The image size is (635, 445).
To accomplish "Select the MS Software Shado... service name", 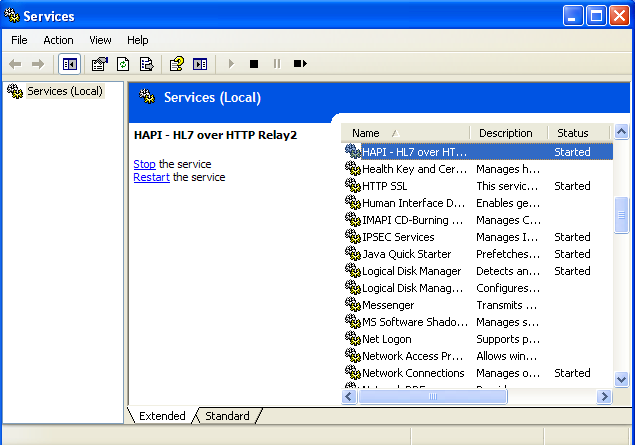I will (415, 322).
